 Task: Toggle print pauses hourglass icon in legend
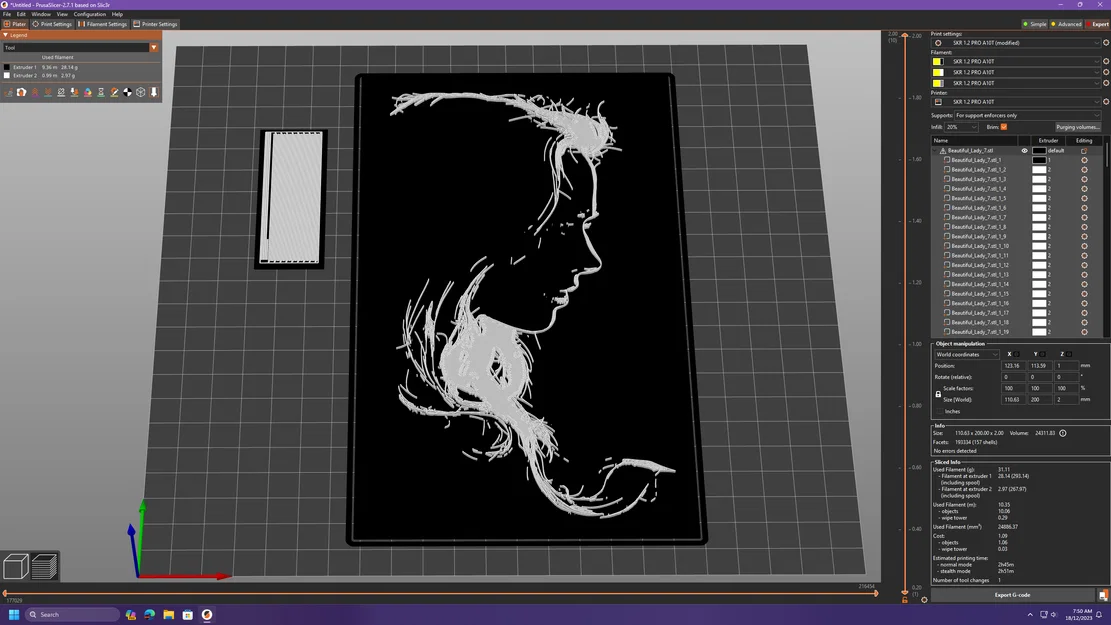[101, 92]
